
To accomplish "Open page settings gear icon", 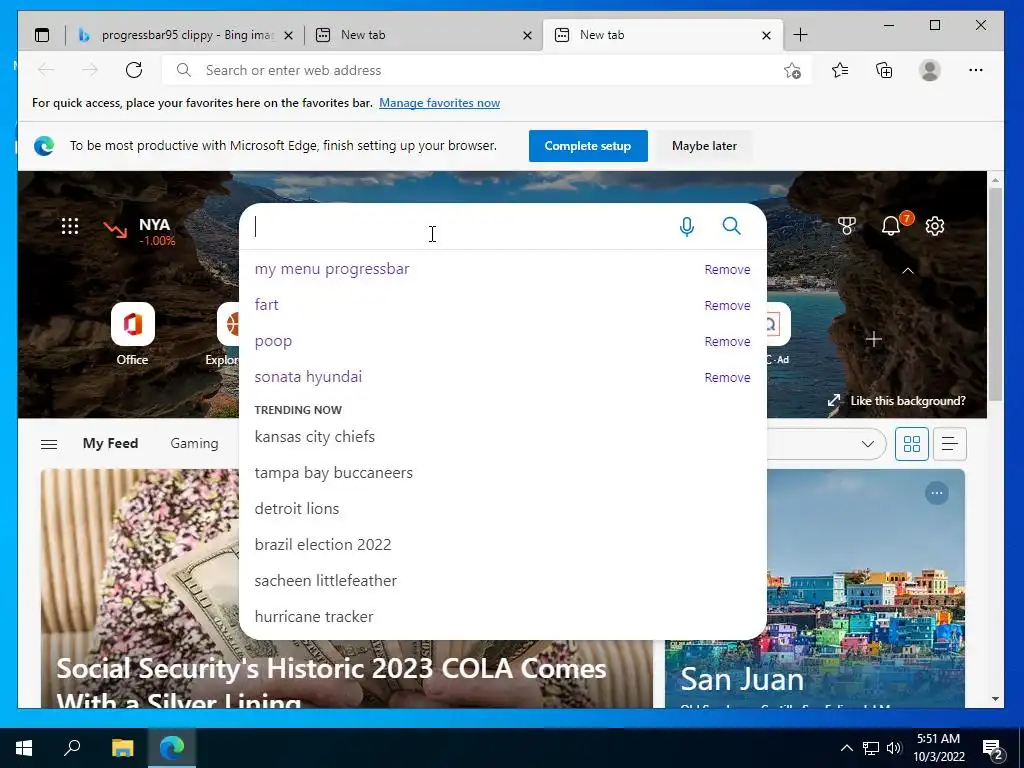I will pyautogui.click(x=935, y=226).
